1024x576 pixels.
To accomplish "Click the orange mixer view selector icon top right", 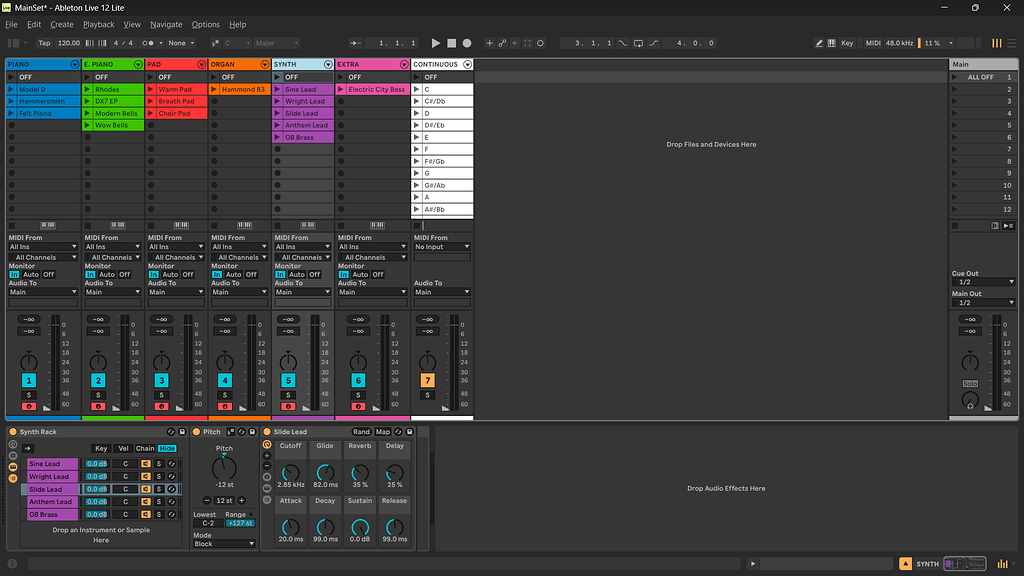I will [x=996, y=43].
